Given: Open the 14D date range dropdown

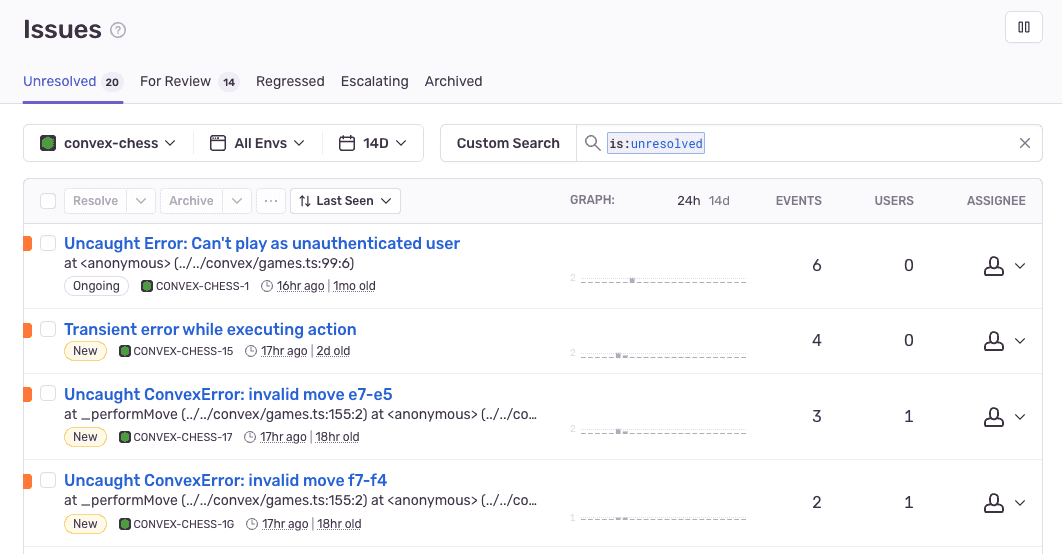Looking at the screenshot, I should [373, 143].
